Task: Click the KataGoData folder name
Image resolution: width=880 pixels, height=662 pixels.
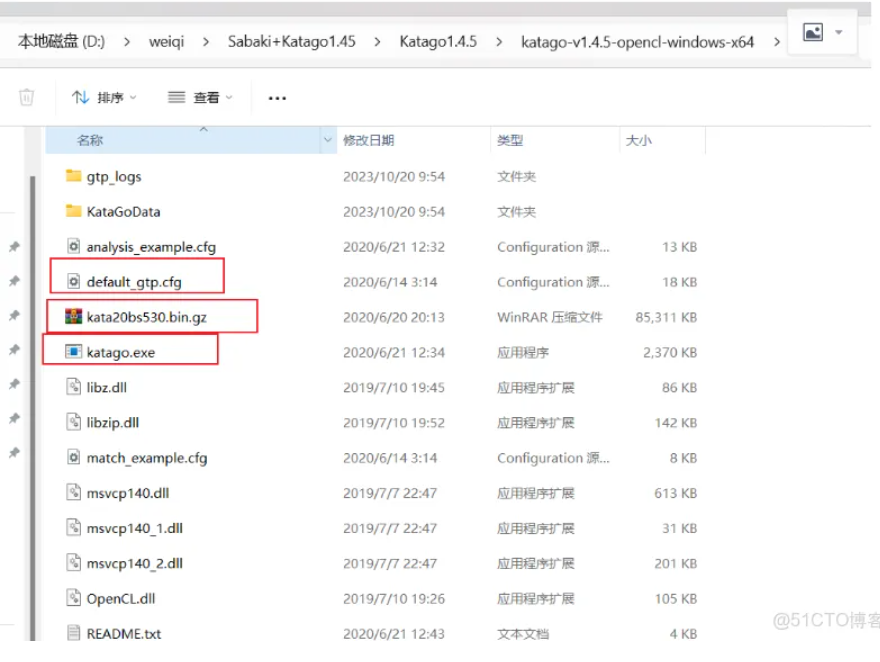Action: click(x=123, y=212)
